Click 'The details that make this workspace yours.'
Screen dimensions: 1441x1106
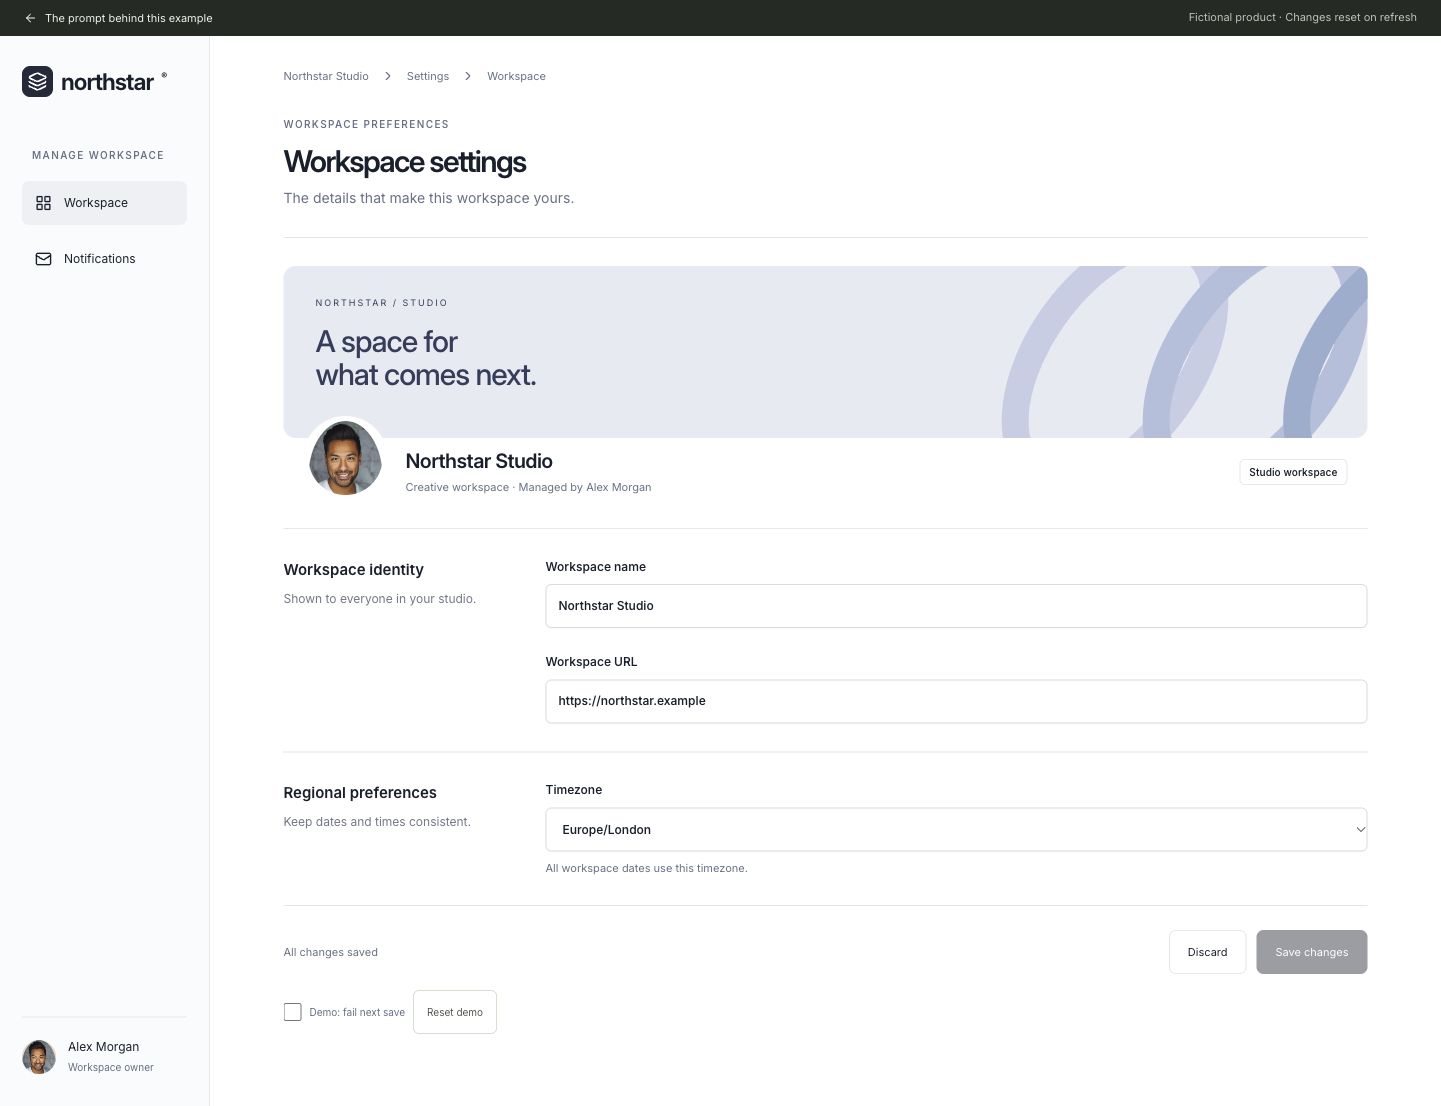click(x=429, y=198)
